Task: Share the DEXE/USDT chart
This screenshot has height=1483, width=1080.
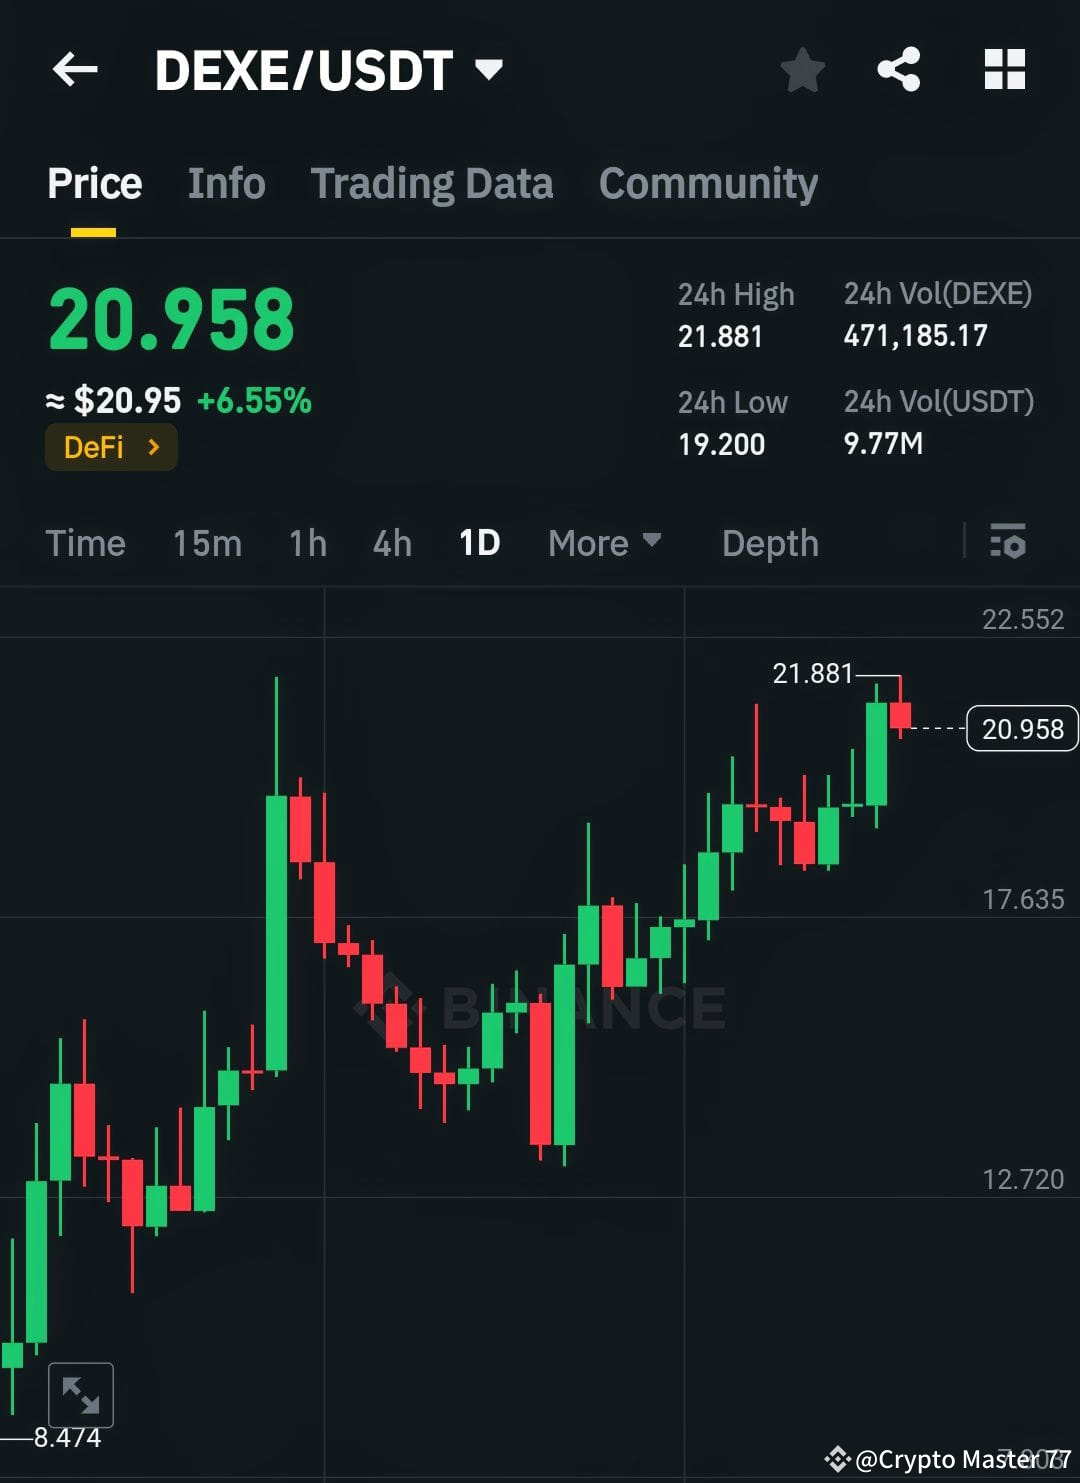Action: point(898,69)
